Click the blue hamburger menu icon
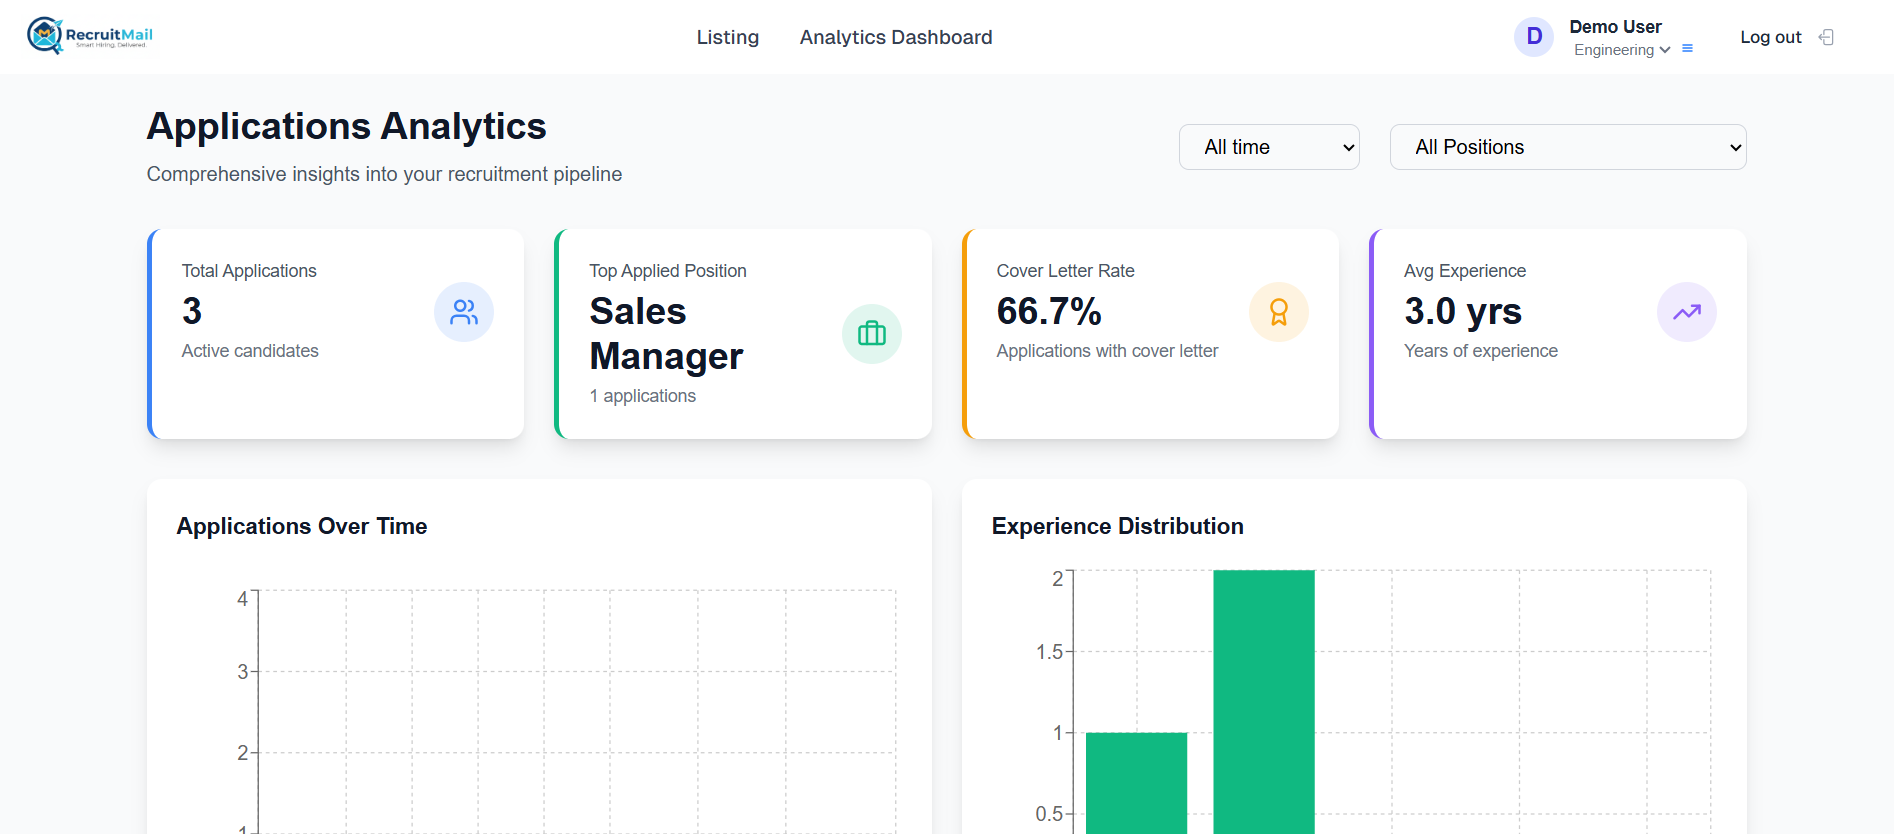 click(1687, 49)
